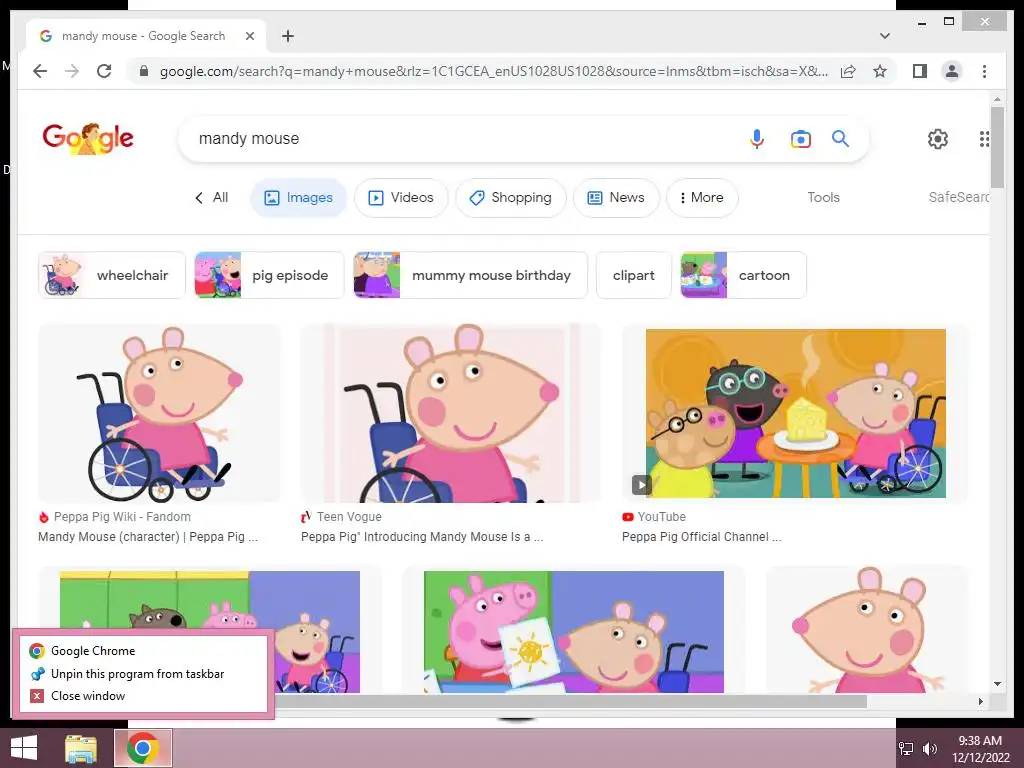
Task: Open File Explorer from the taskbar
Action: pos(81,748)
